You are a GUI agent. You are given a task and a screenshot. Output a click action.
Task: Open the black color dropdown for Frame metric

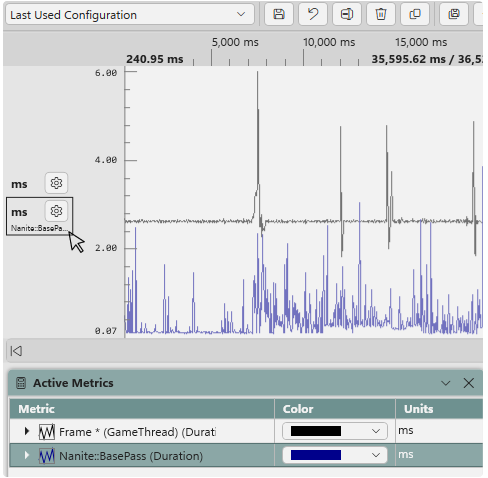click(x=335, y=431)
